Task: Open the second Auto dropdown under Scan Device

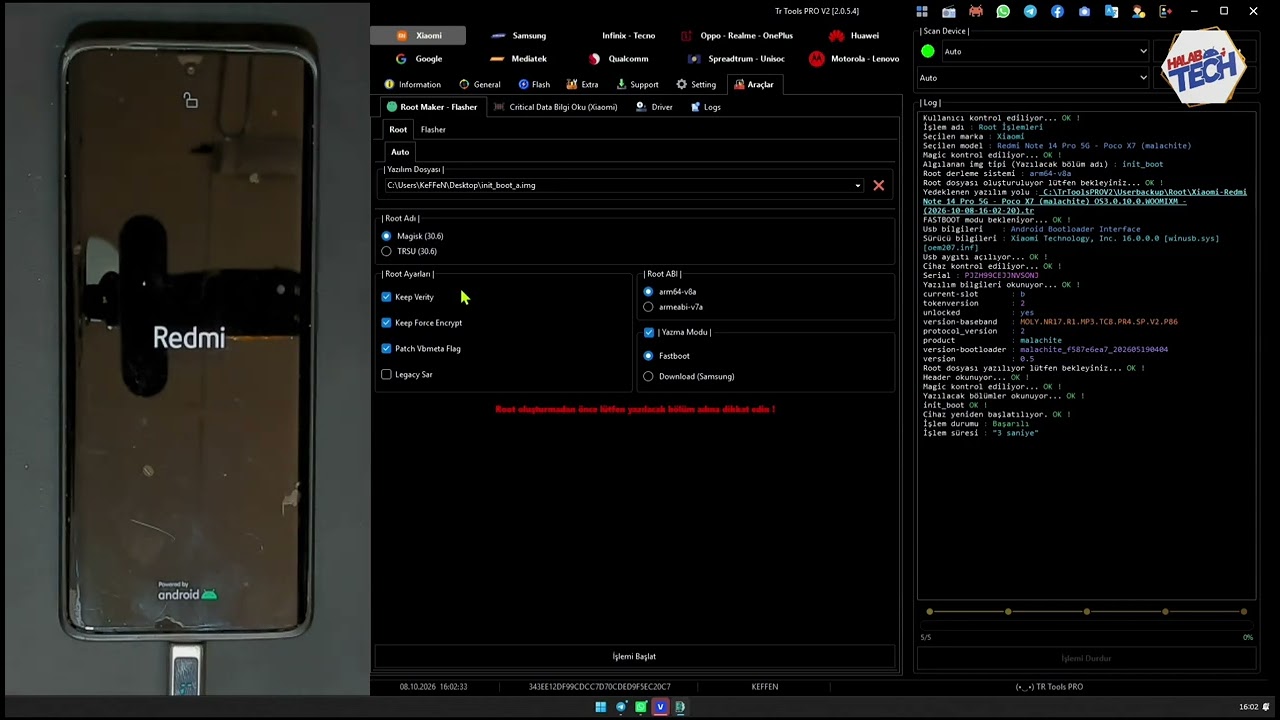Action: [1034, 77]
